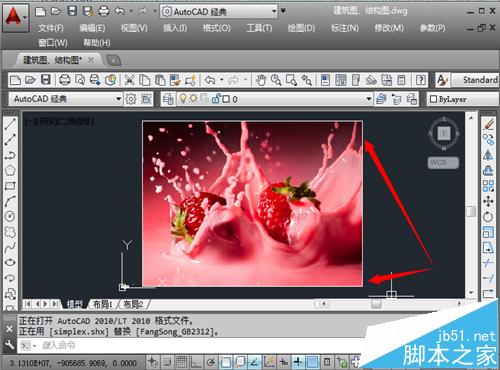Expand the quick access toolbar customize arrow
Image resolution: width=500 pixels, height=370 pixels.
click(x=283, y=11)
